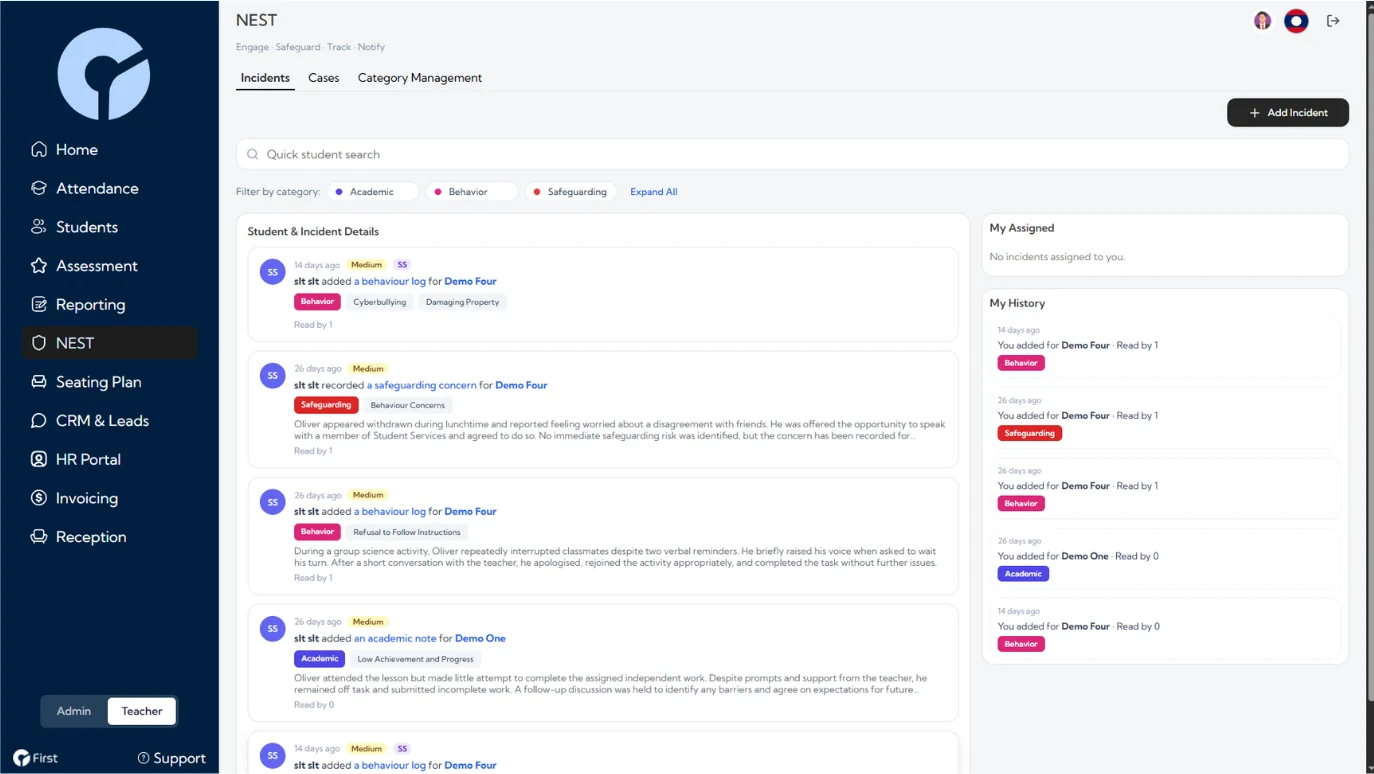1374x774 pixels.
Task: Click SS avatar of academic note incident
Action: click(273, 629)
